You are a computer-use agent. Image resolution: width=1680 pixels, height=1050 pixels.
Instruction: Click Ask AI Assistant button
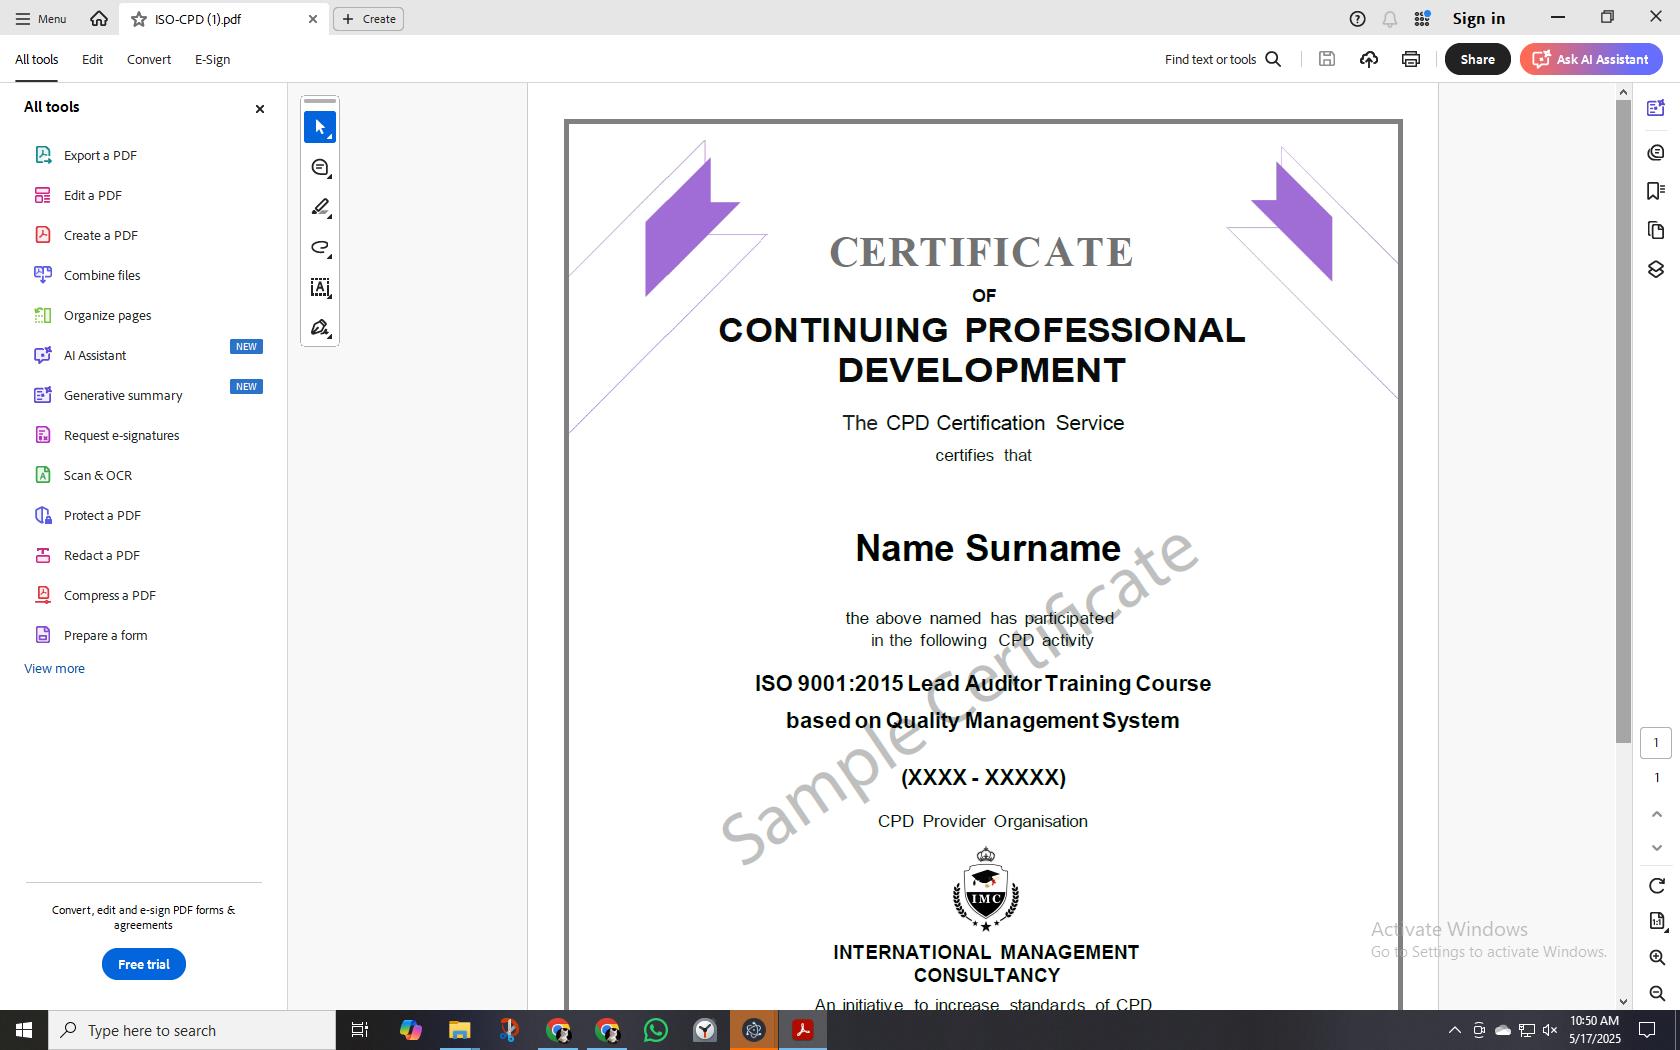click(x=1591, y=59)
